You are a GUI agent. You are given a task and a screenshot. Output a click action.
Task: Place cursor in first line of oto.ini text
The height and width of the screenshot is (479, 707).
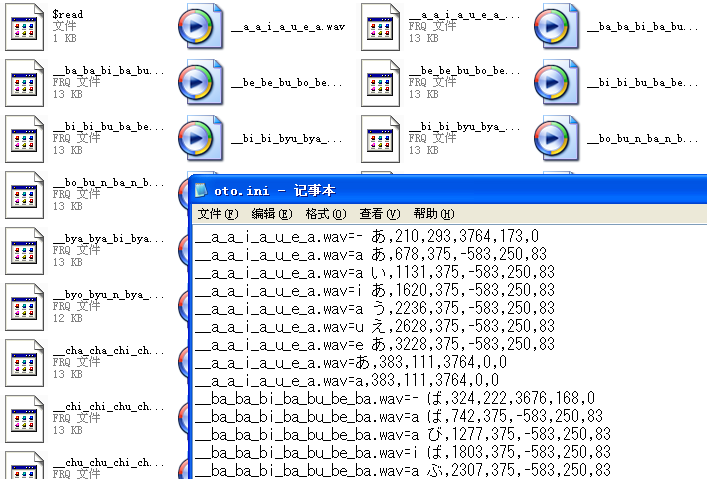(x=367, y=236)
